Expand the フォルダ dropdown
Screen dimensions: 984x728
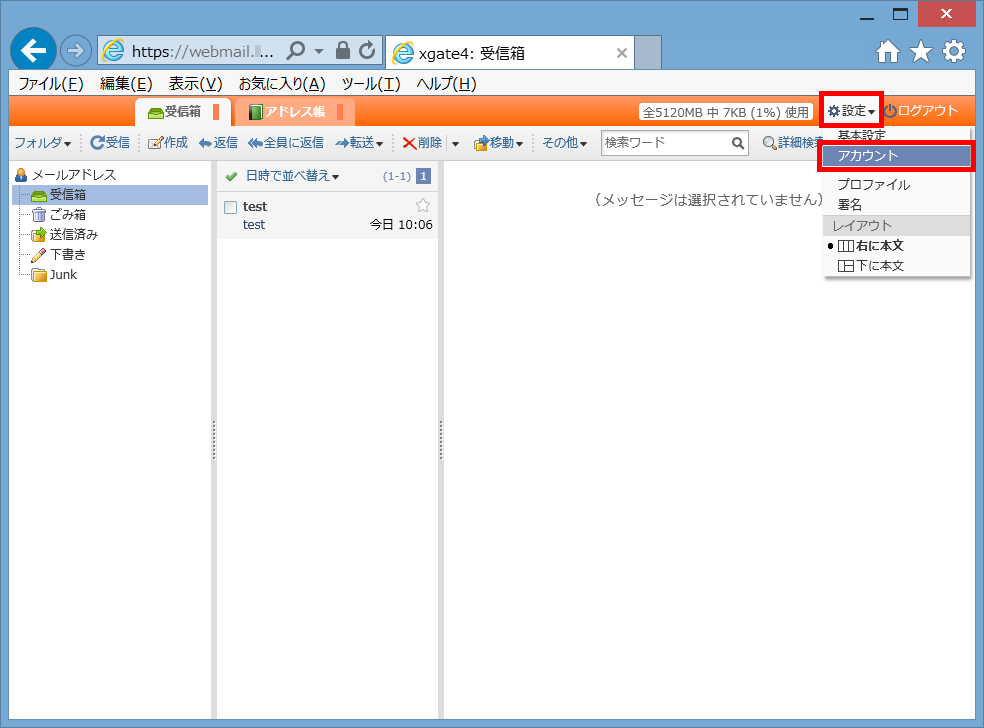tap(42, 143)
